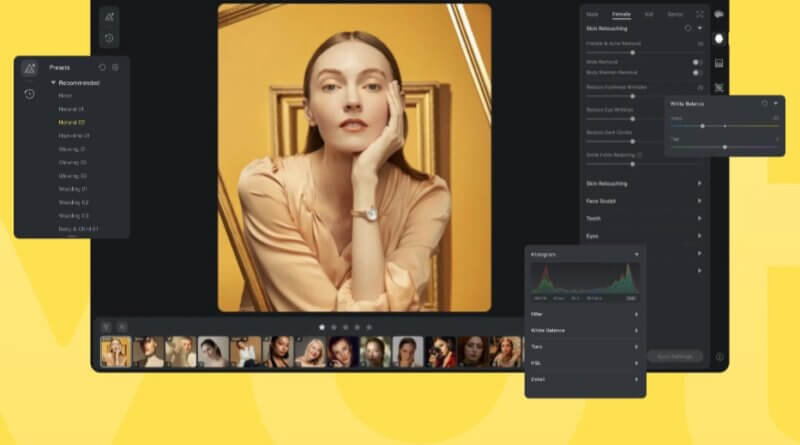The height and width of the screenshot is (445, 800).
Task: Apply the Wedding 03 preset
Action: (x=73, y=216)
